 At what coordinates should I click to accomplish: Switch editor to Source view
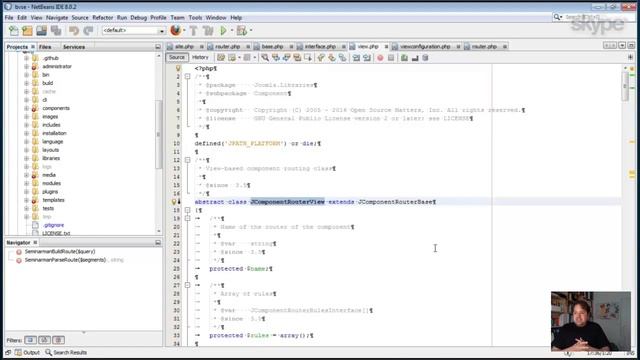[x=177, y=58]
